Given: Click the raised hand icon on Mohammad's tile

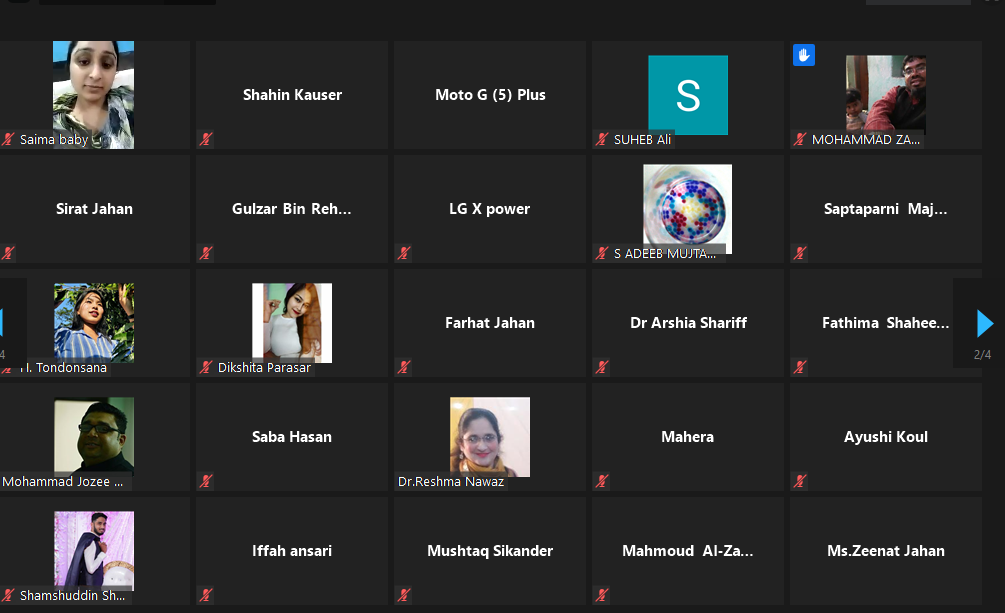Looking at the screenshot, I should (x=804, y=55).
